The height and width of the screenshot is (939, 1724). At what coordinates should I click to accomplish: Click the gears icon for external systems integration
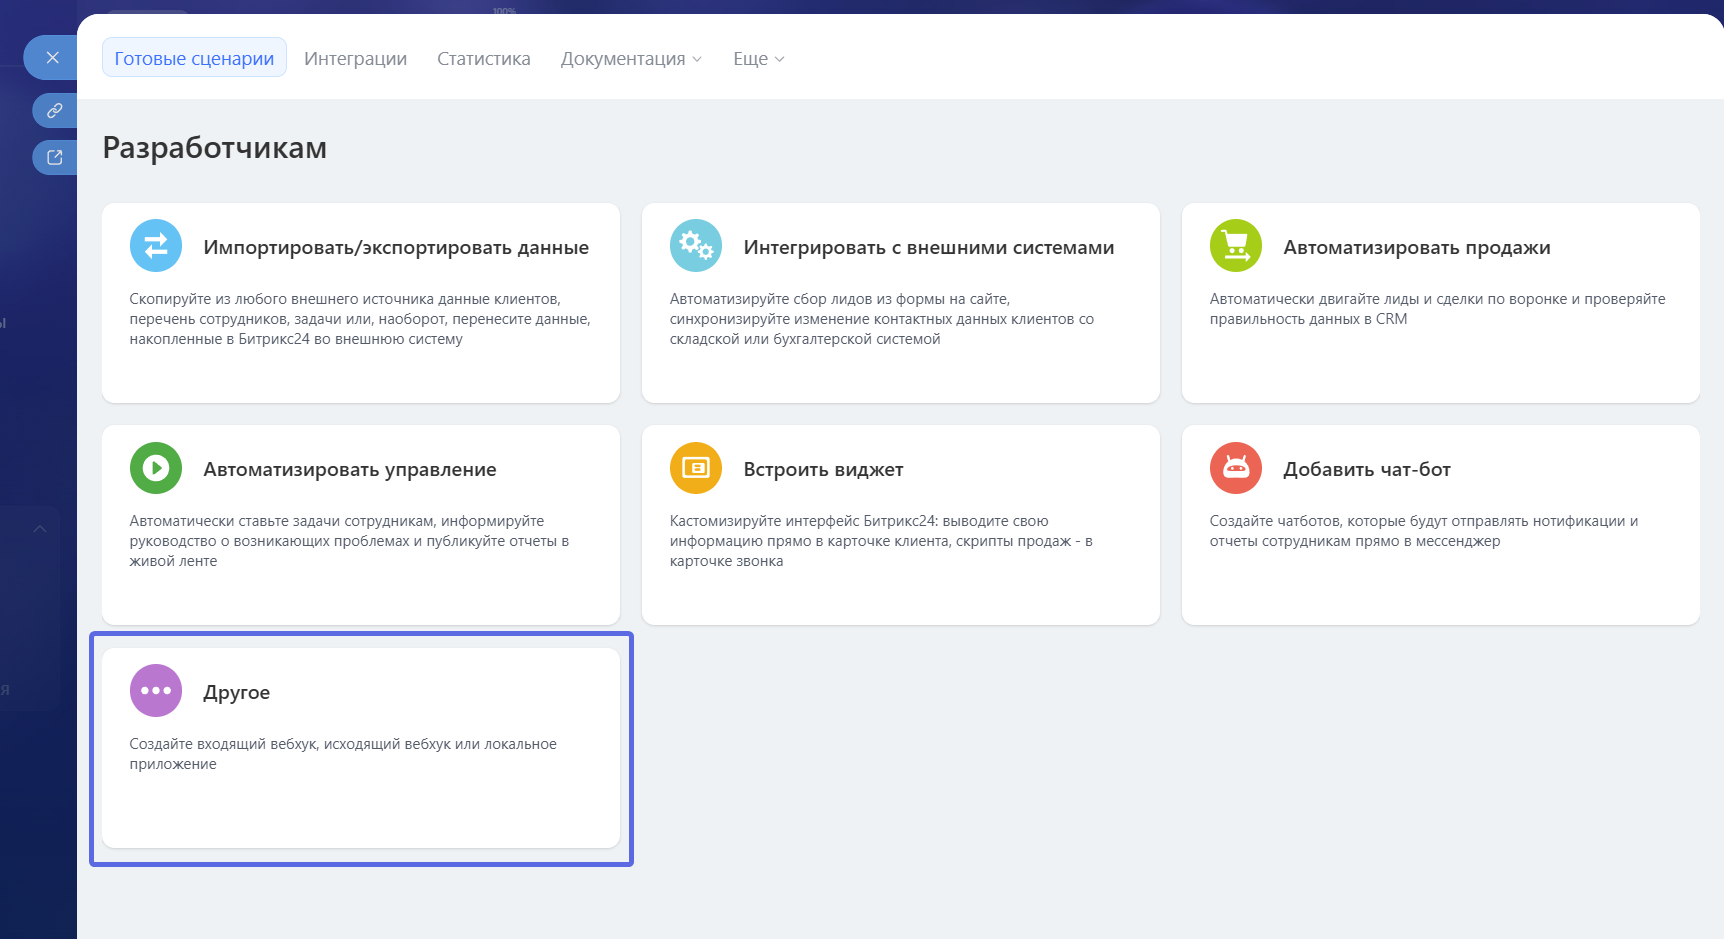[696, 246]
